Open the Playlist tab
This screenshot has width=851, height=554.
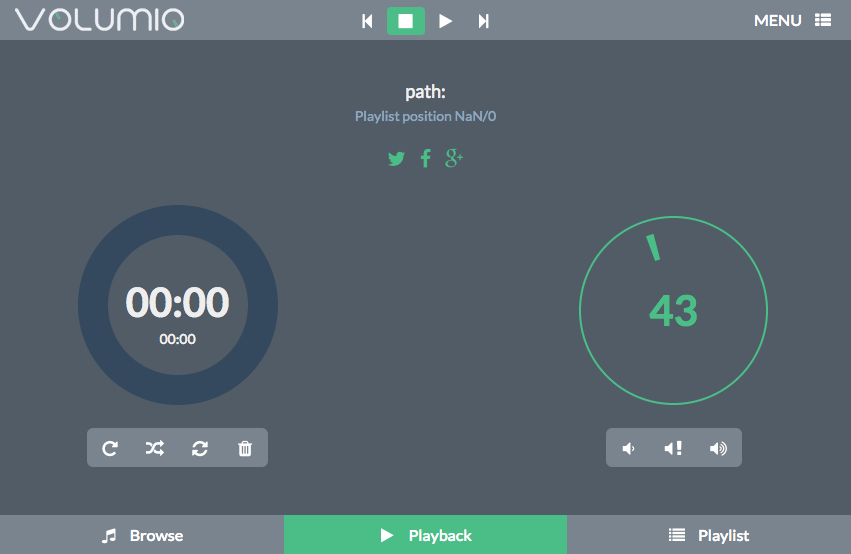(709, 535)
